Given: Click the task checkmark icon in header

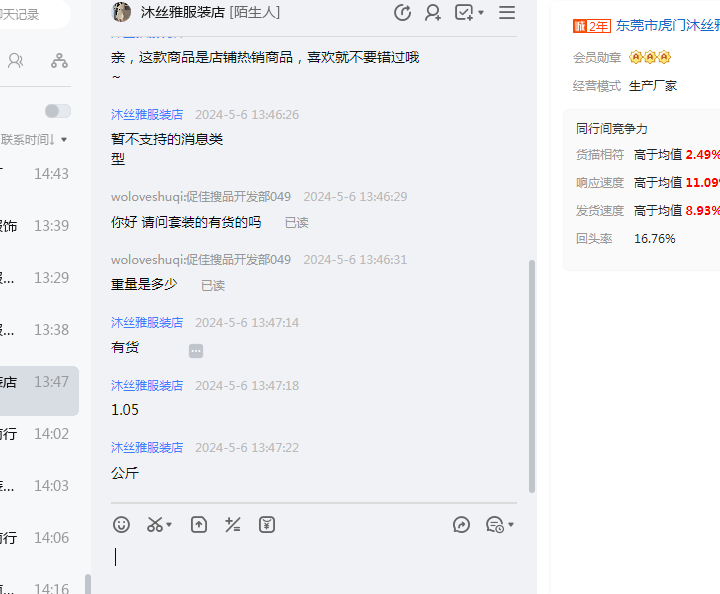Looking at the screenshot, I should coord(464,12).
